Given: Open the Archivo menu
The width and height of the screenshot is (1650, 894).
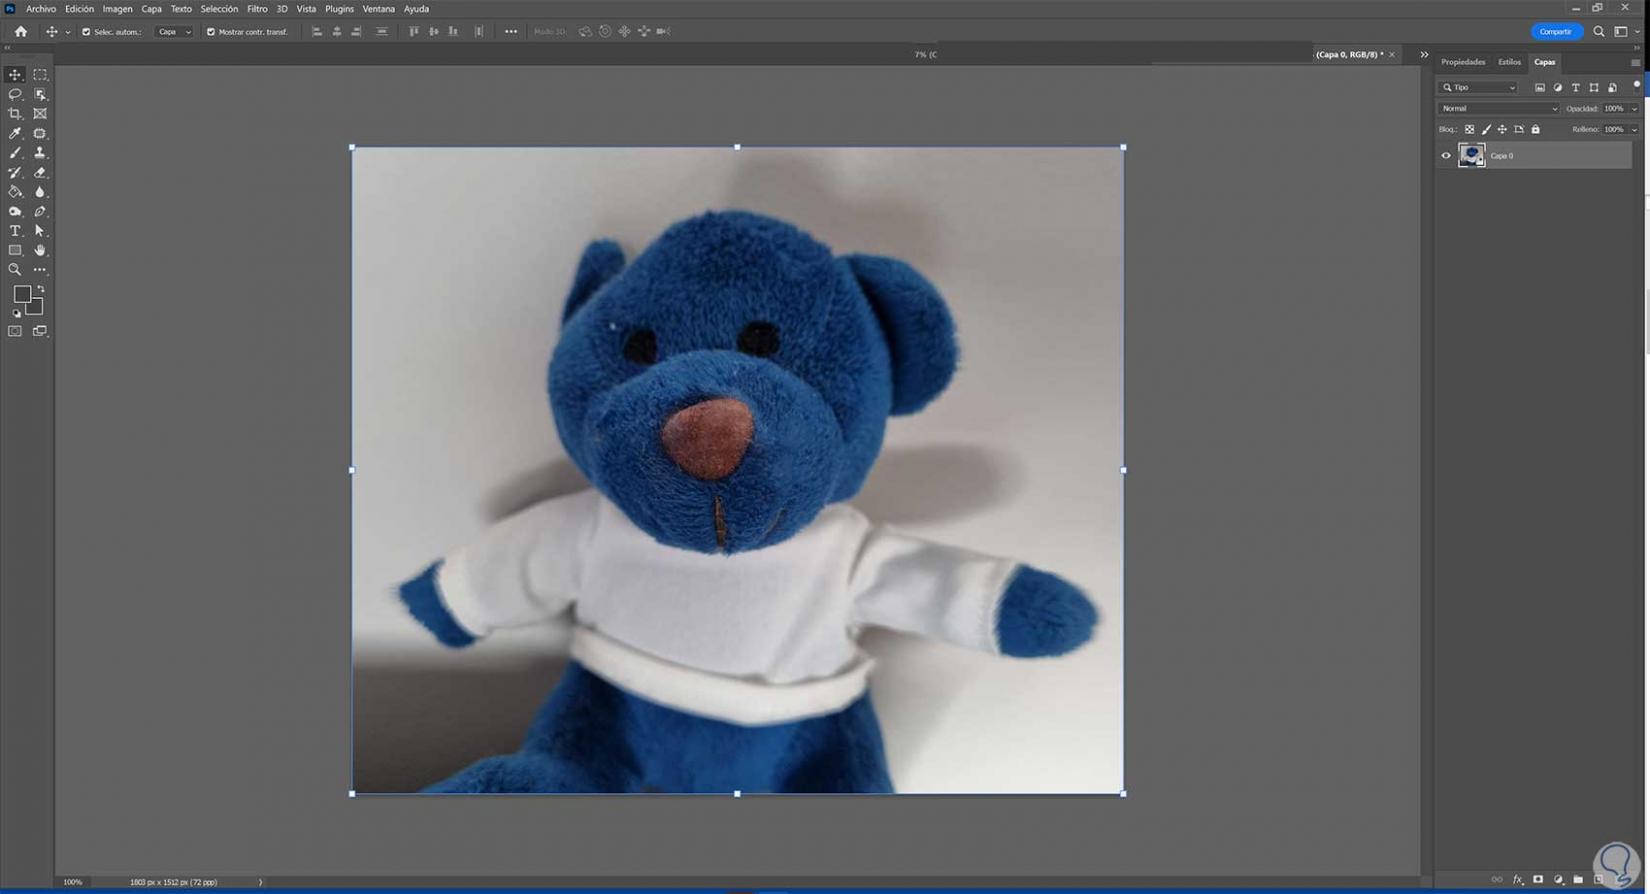Looking at the screenshot, I should (x=41, y=9).
